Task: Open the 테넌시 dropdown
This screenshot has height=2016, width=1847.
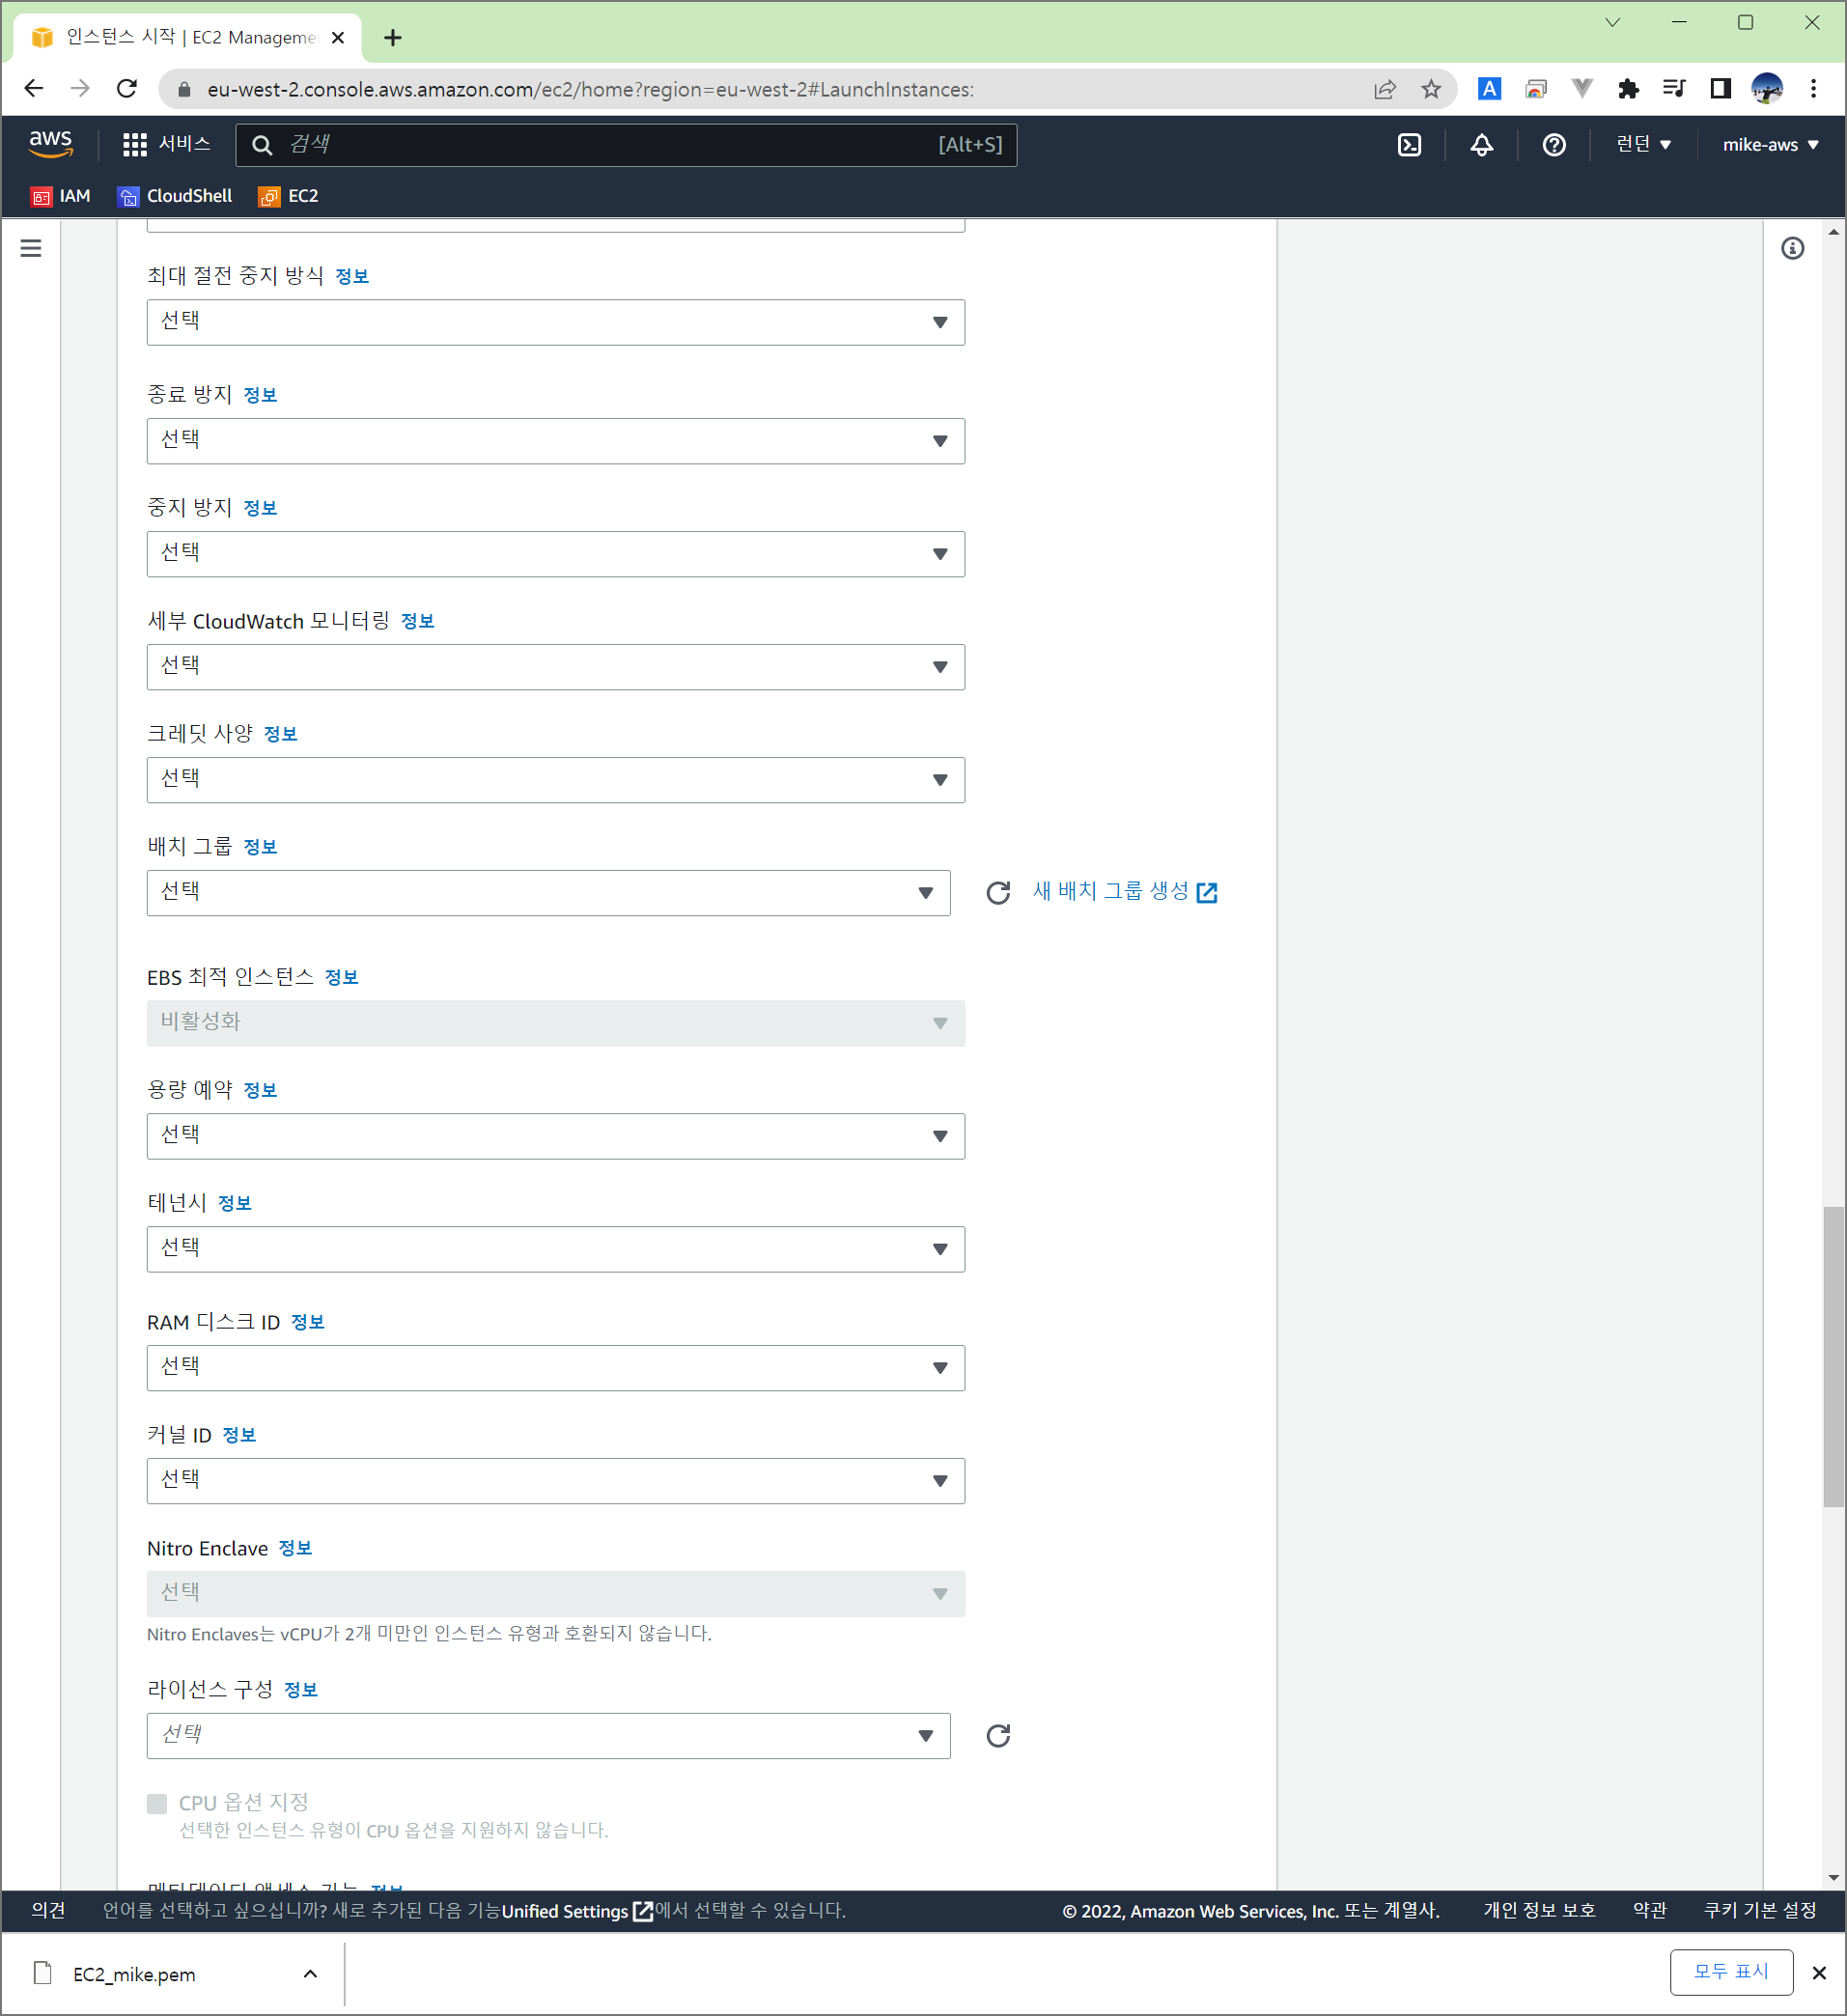Action: pos(555,1249)
